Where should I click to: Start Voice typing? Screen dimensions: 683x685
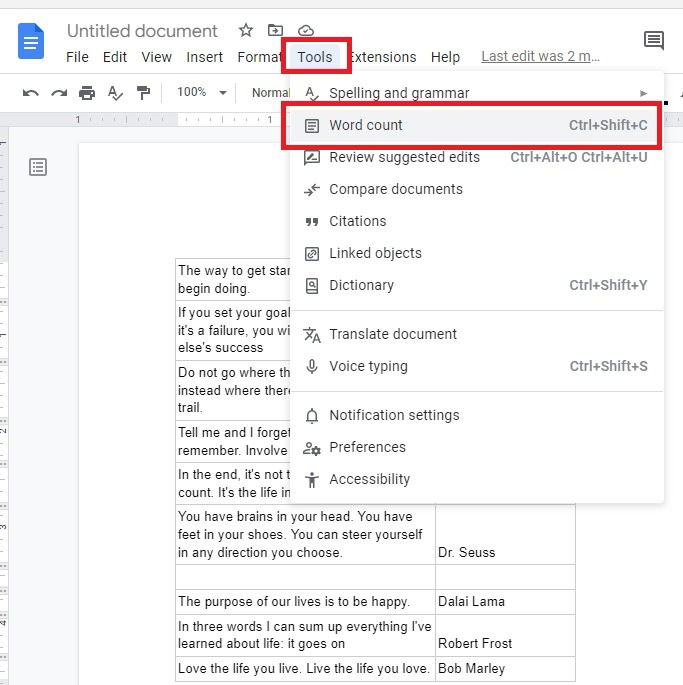tap(477, 366)
